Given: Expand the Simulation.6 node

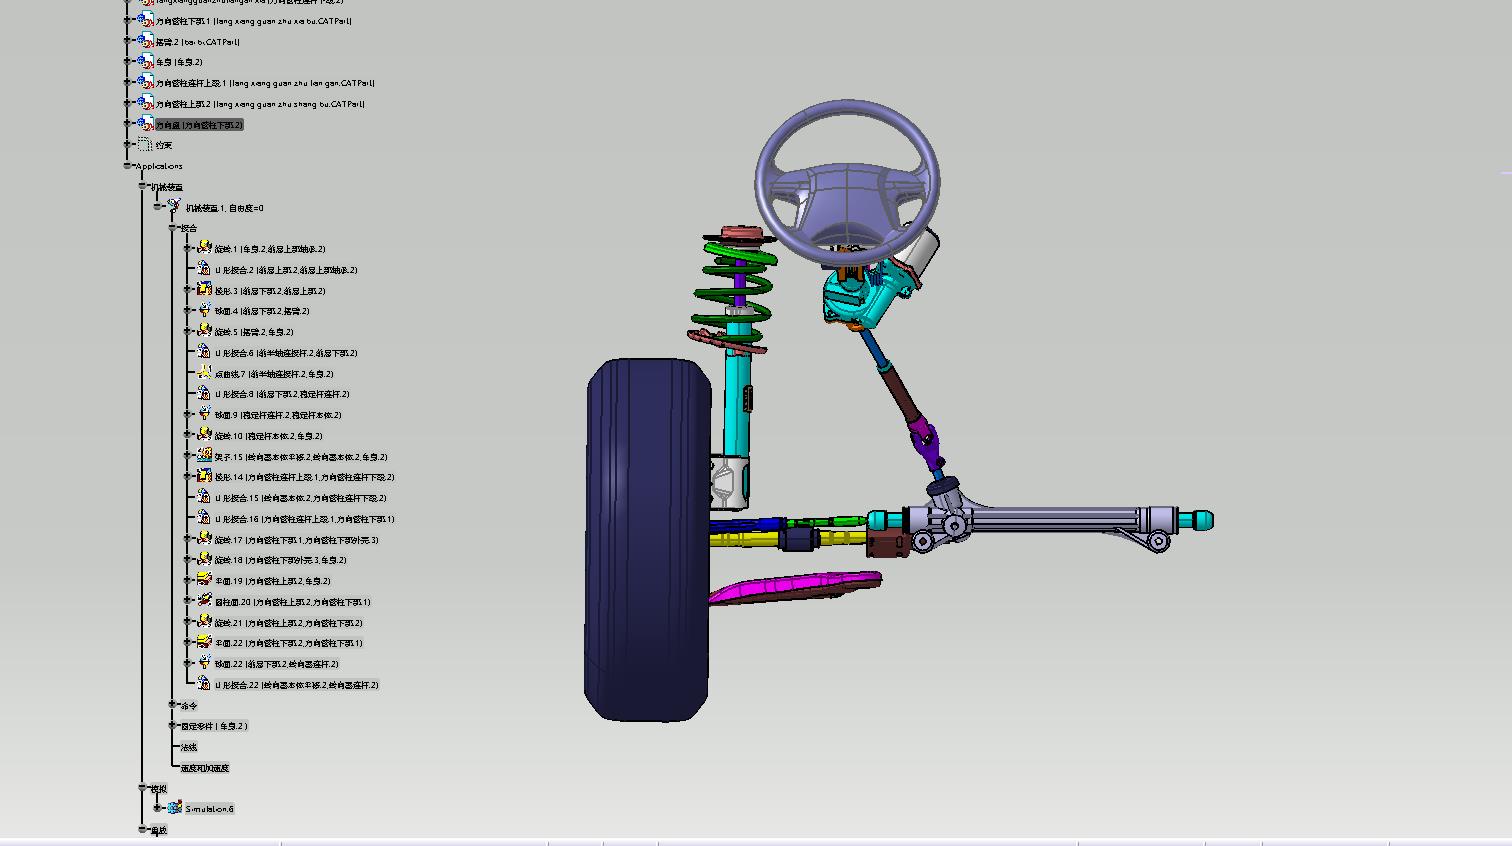Looking at the screenshot, I should click(x=157, y=808).
